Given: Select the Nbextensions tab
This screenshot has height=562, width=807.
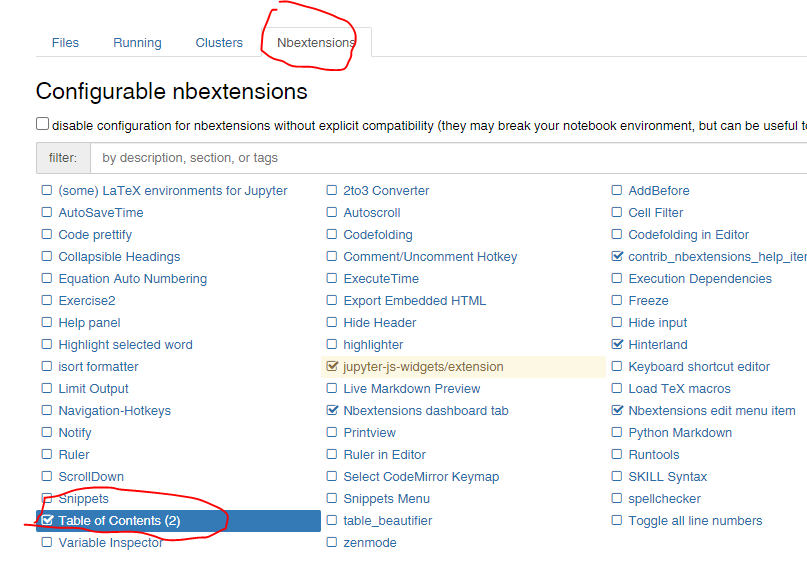Looking at the screenshot, I should pos(316,43).
